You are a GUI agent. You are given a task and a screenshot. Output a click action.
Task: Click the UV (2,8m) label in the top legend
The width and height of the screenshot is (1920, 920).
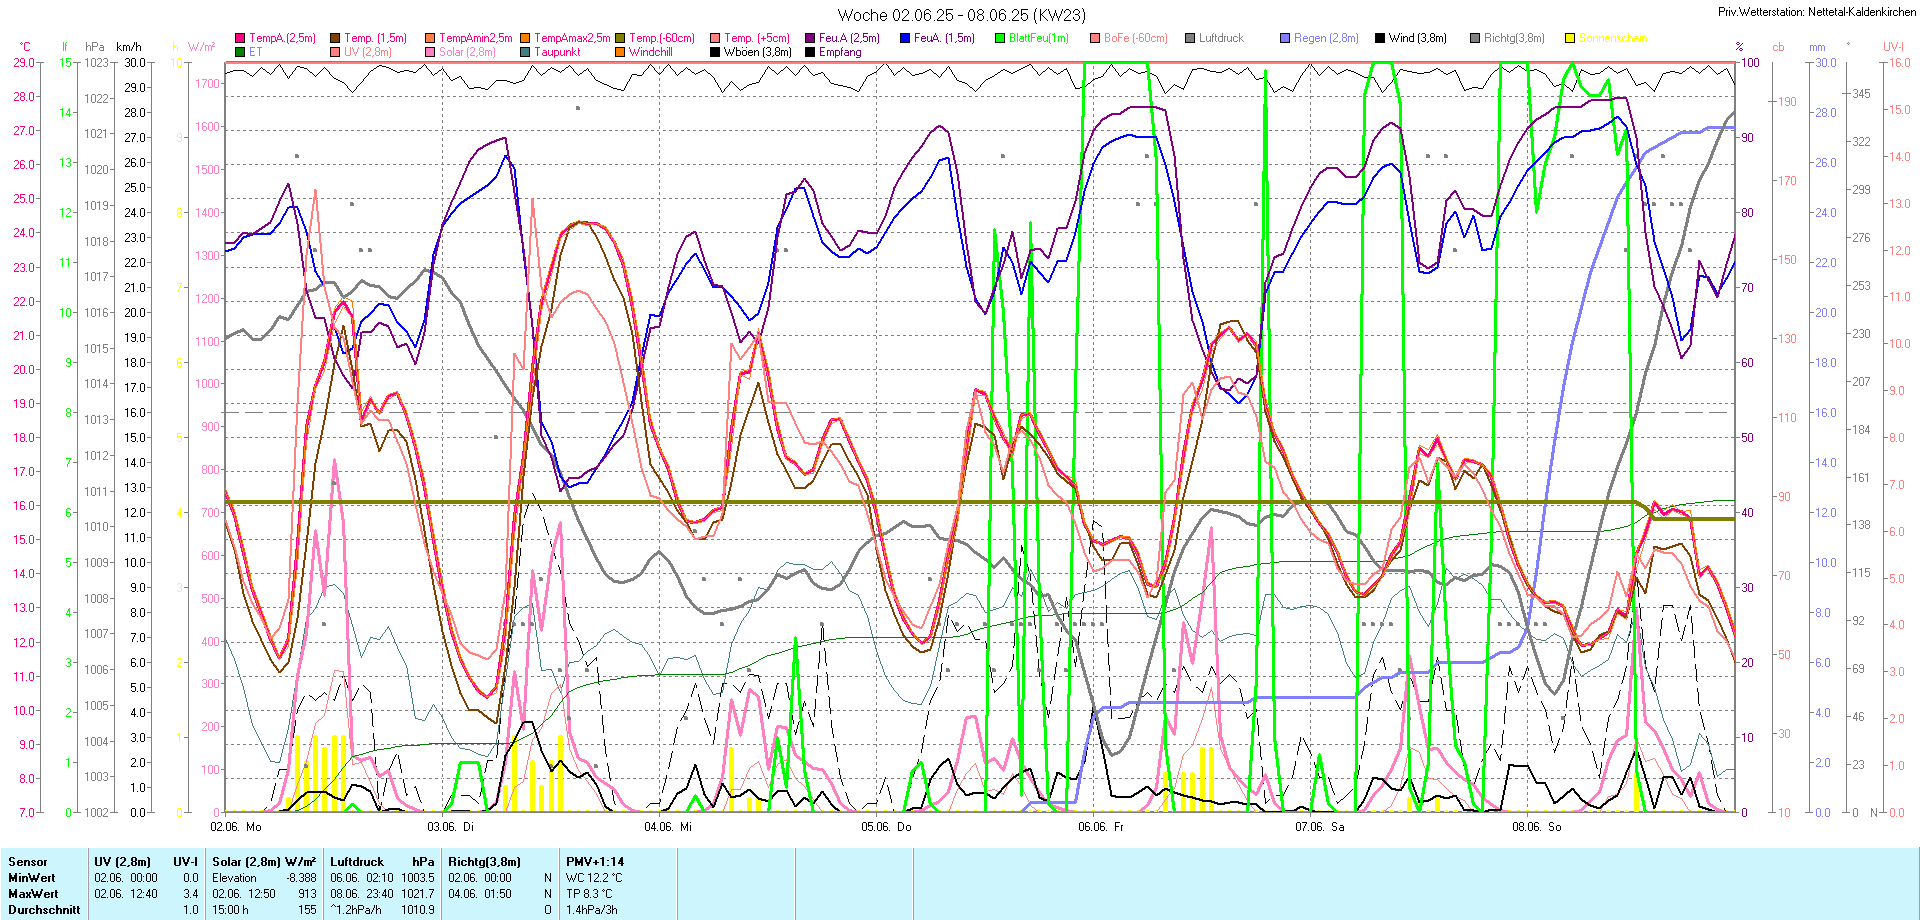[x=368, y=52]
